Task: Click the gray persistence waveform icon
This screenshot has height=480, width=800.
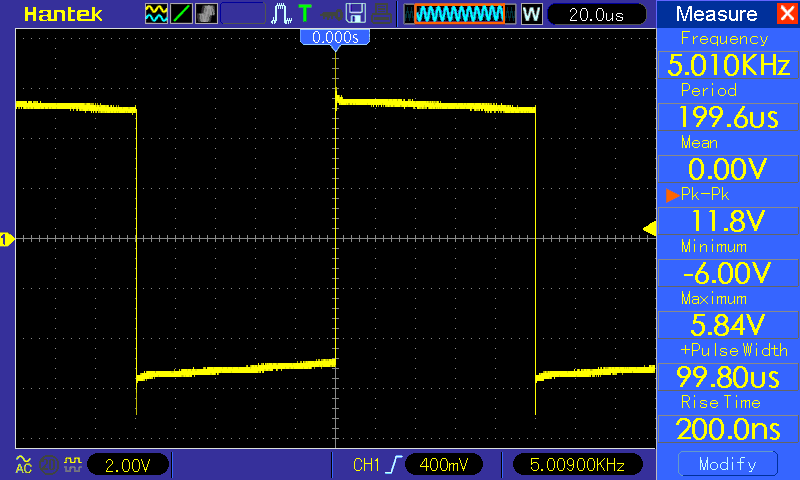Action: (x=206, y=14)
